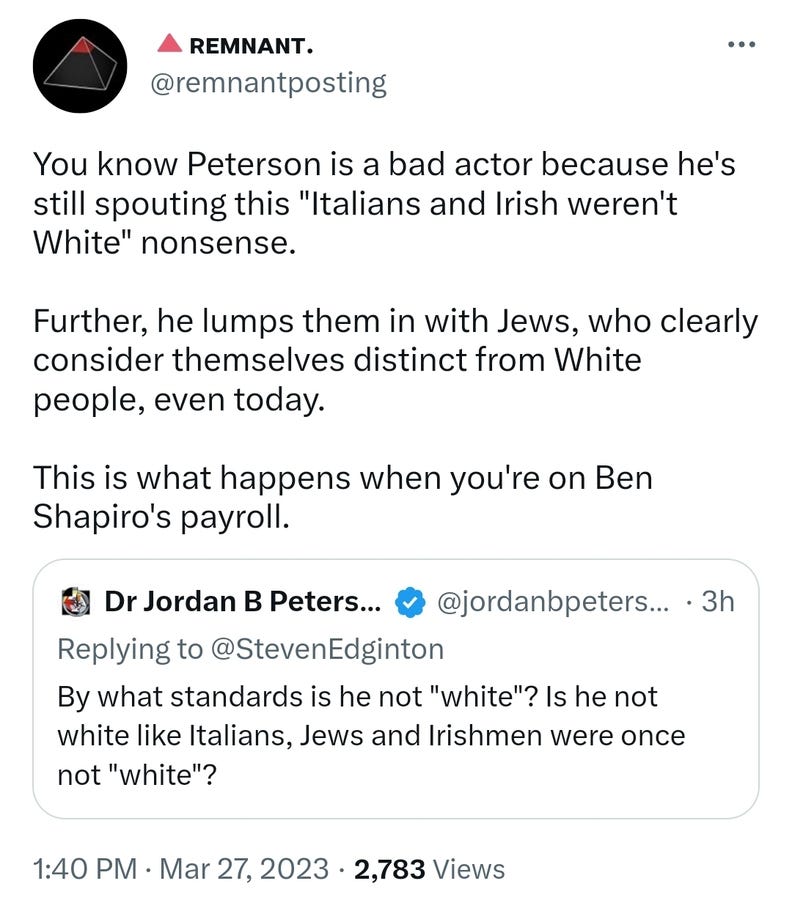
Task: Open the @StevenEdginton mention link
Action: pos(325,648)
